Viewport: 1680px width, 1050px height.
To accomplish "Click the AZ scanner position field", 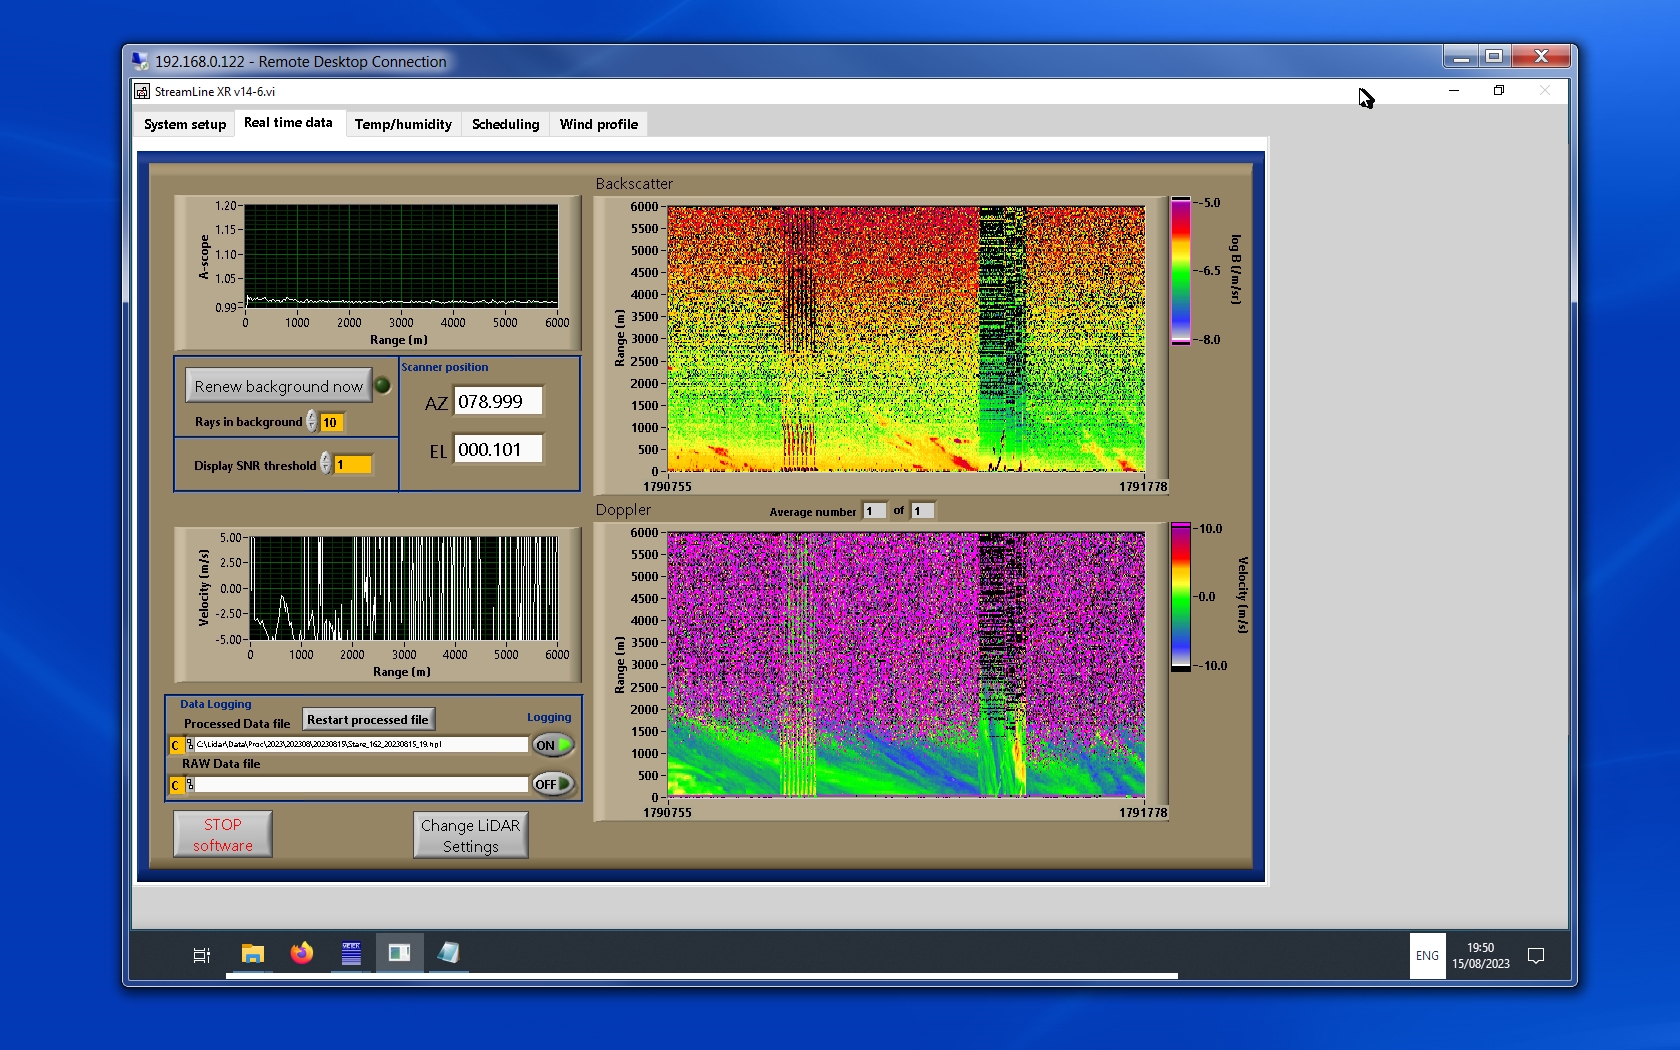I will 499,402.
